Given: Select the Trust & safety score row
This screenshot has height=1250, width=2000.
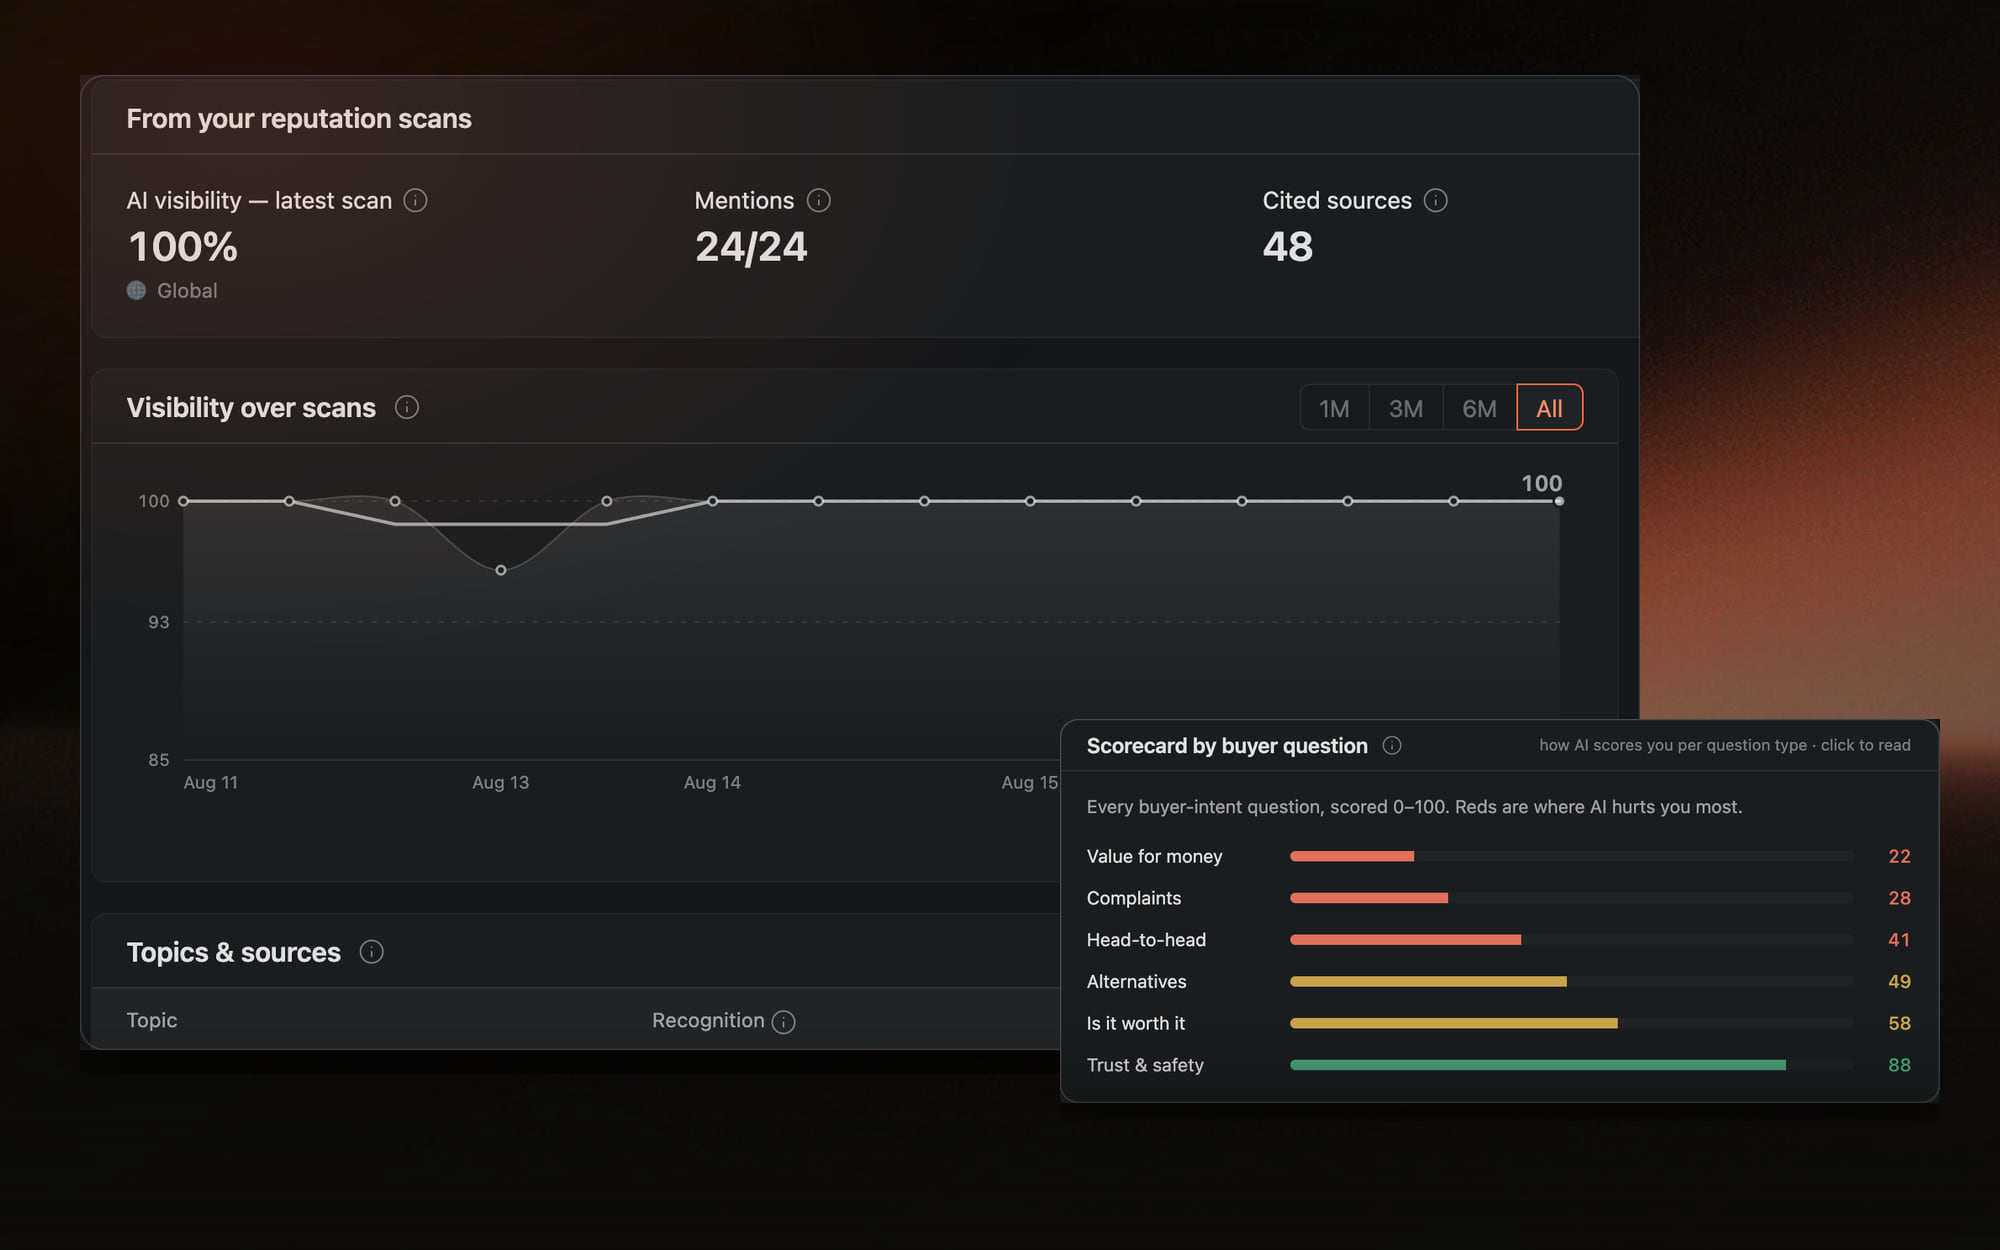Looking at the screenshot, I should click(x=1498, y=1066).
